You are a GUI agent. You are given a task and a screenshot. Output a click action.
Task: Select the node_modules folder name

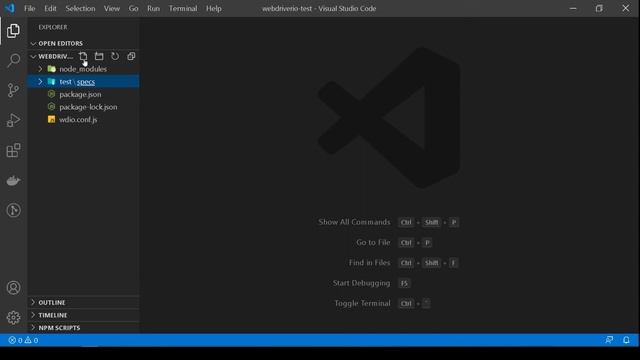click(x=83, y=69)
